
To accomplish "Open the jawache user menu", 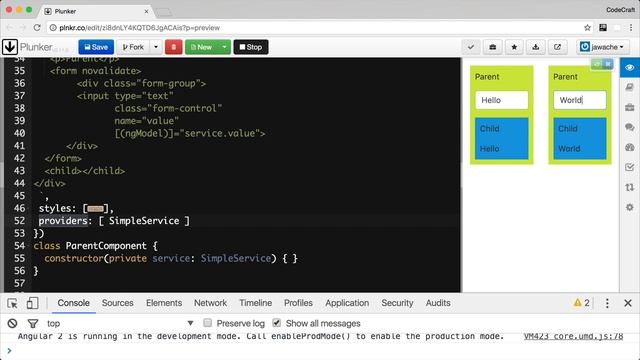I will click(x=603, y=47).
